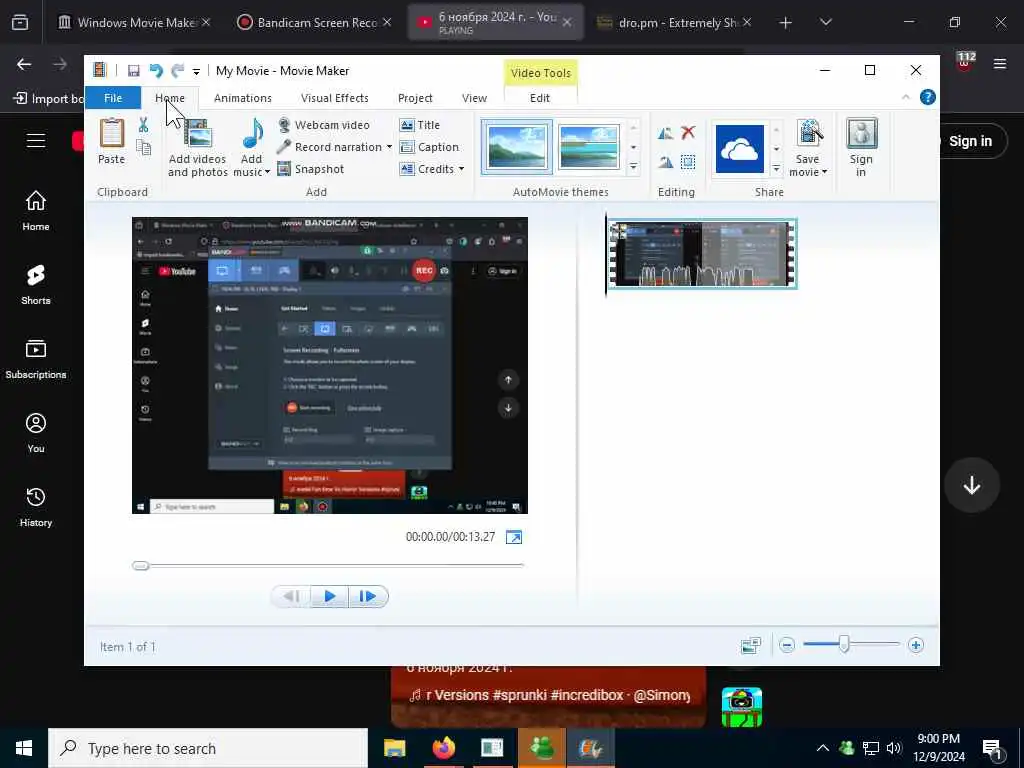Preview full screen icon beside timecode
The image size is (1024, 768).
[x=514, y=537]
